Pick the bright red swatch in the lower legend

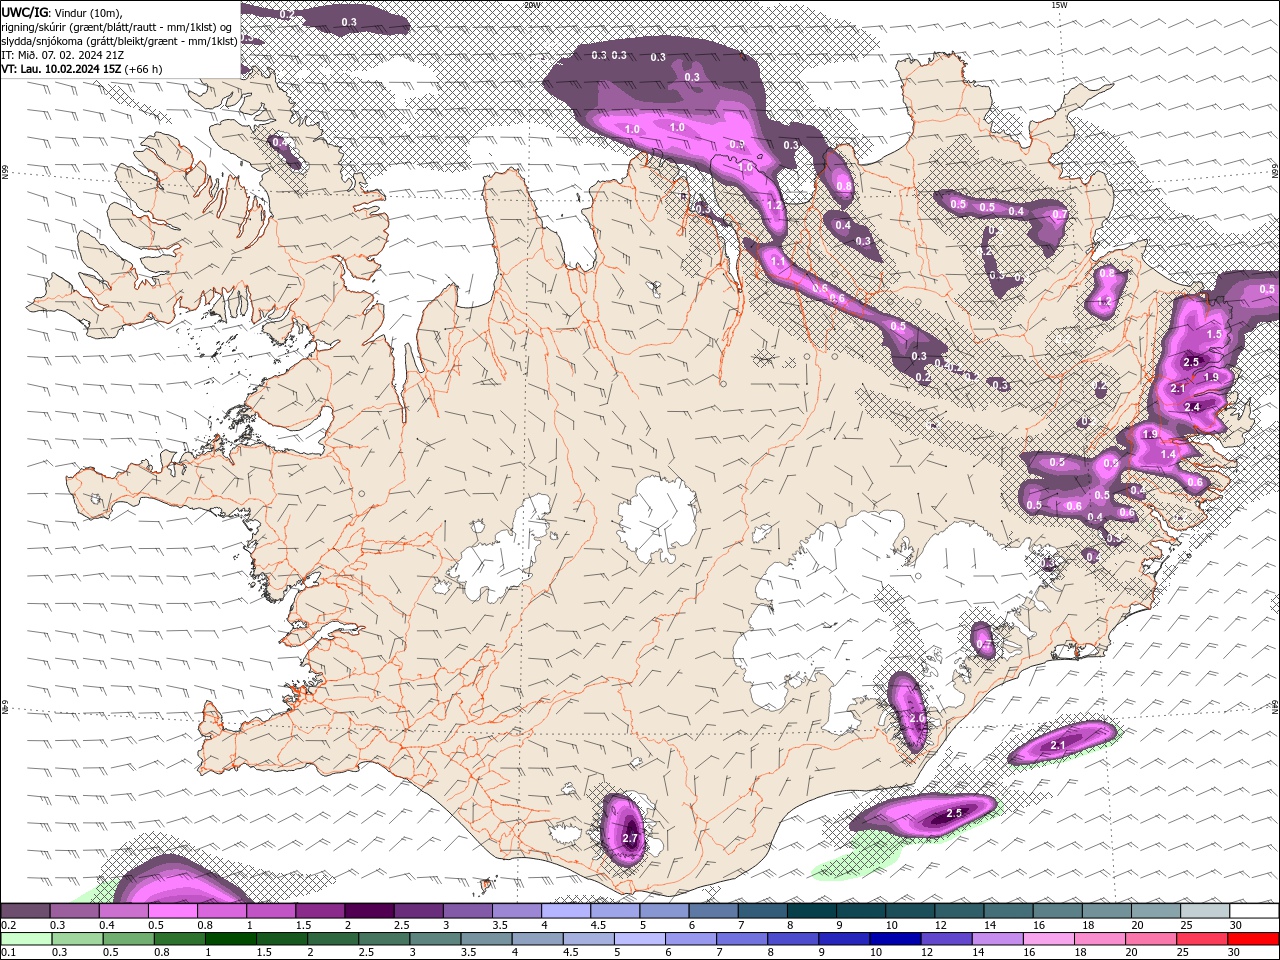[1253, 939]
